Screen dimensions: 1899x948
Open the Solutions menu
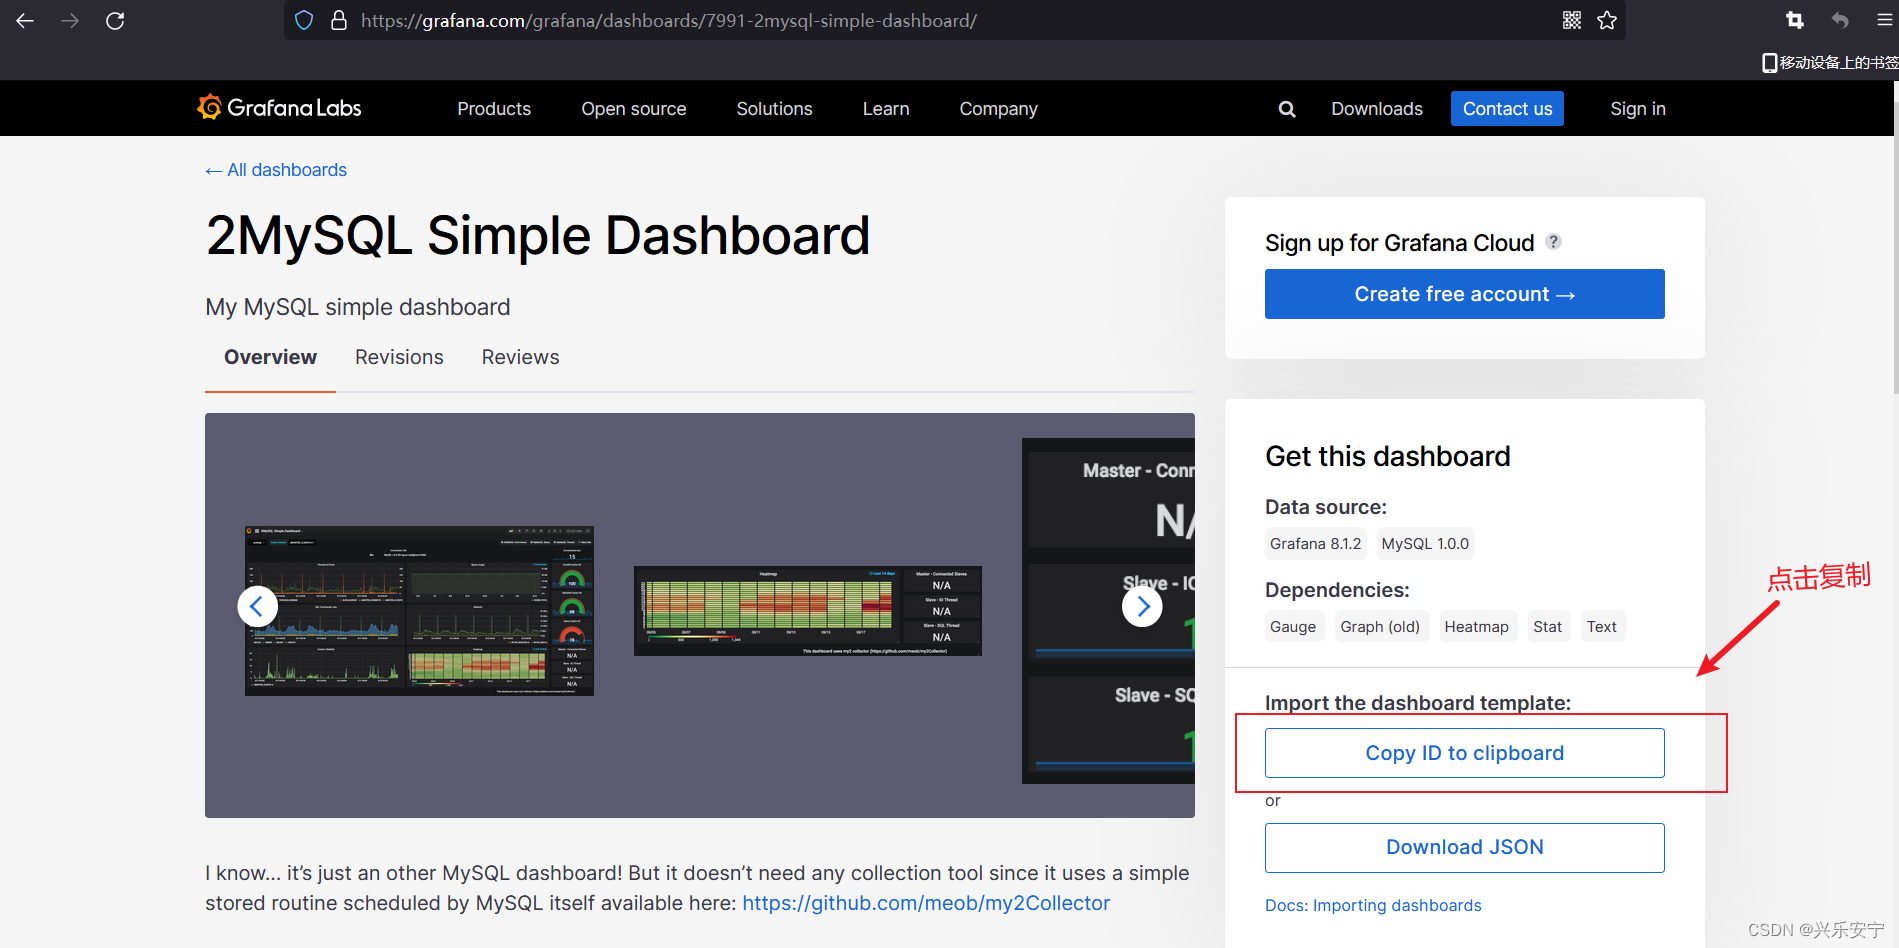pyautogui.click(x=774, y=109)
